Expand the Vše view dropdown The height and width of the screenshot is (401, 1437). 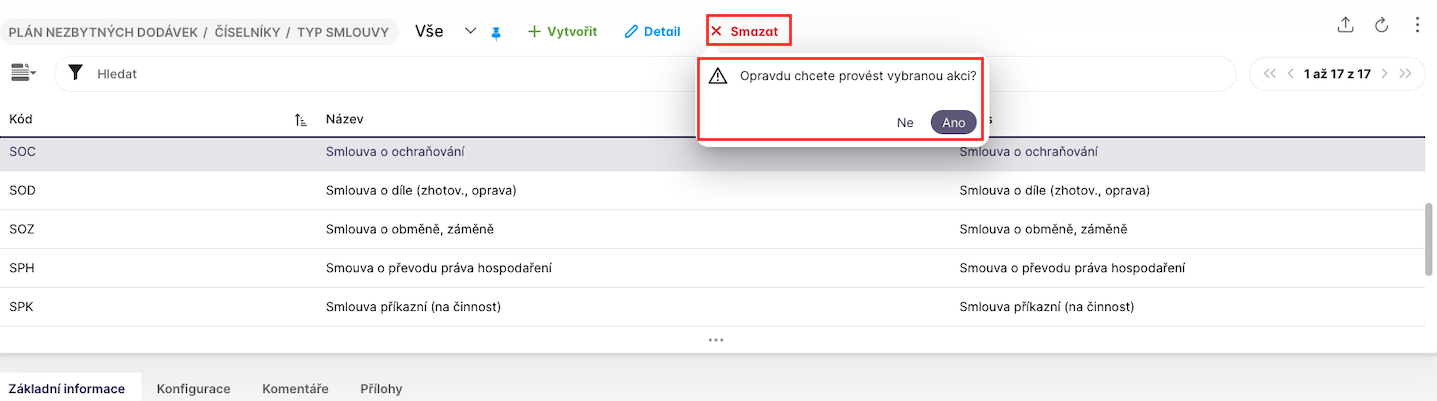471,31
